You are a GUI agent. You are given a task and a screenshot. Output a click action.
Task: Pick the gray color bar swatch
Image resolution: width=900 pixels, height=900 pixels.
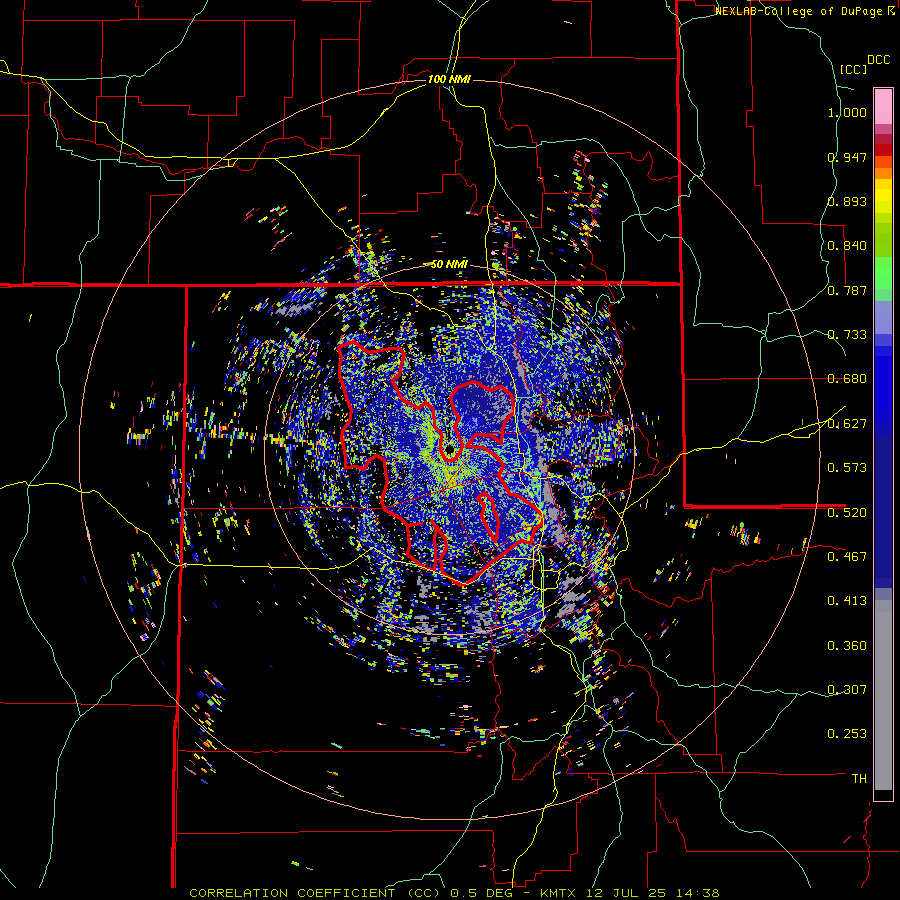point(883,695)
